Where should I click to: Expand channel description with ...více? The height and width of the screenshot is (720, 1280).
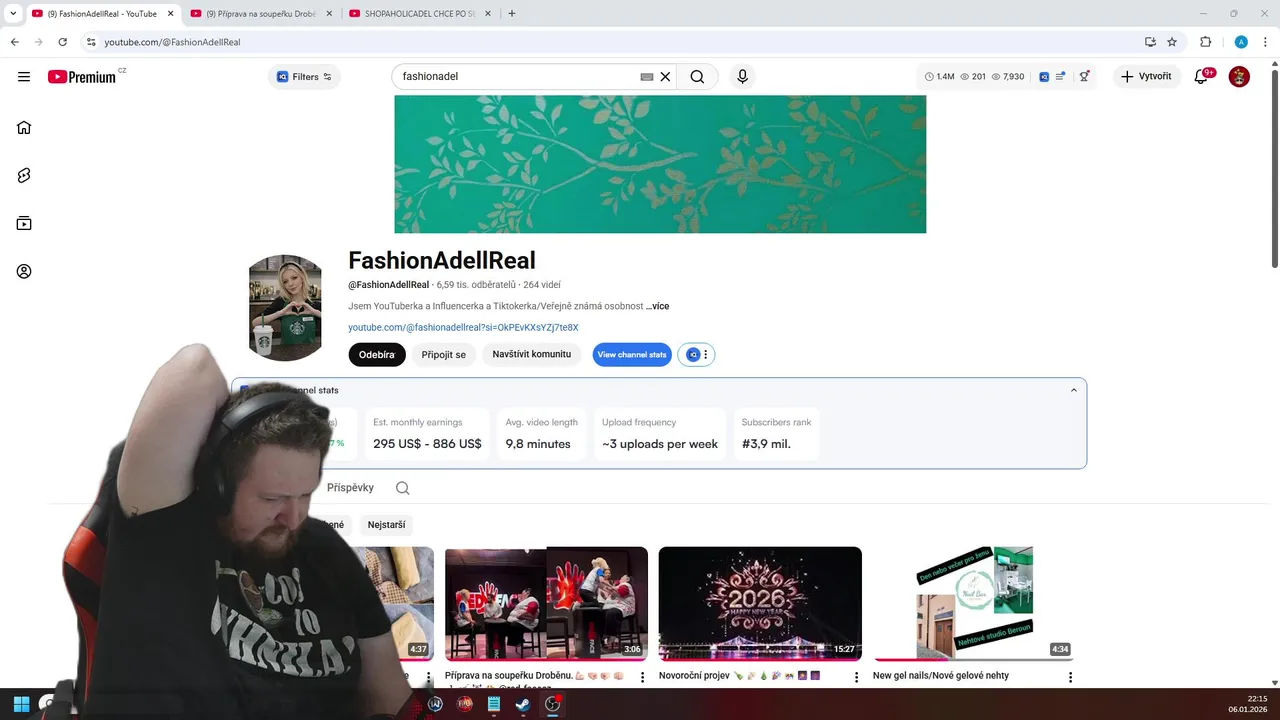point(657,306)
